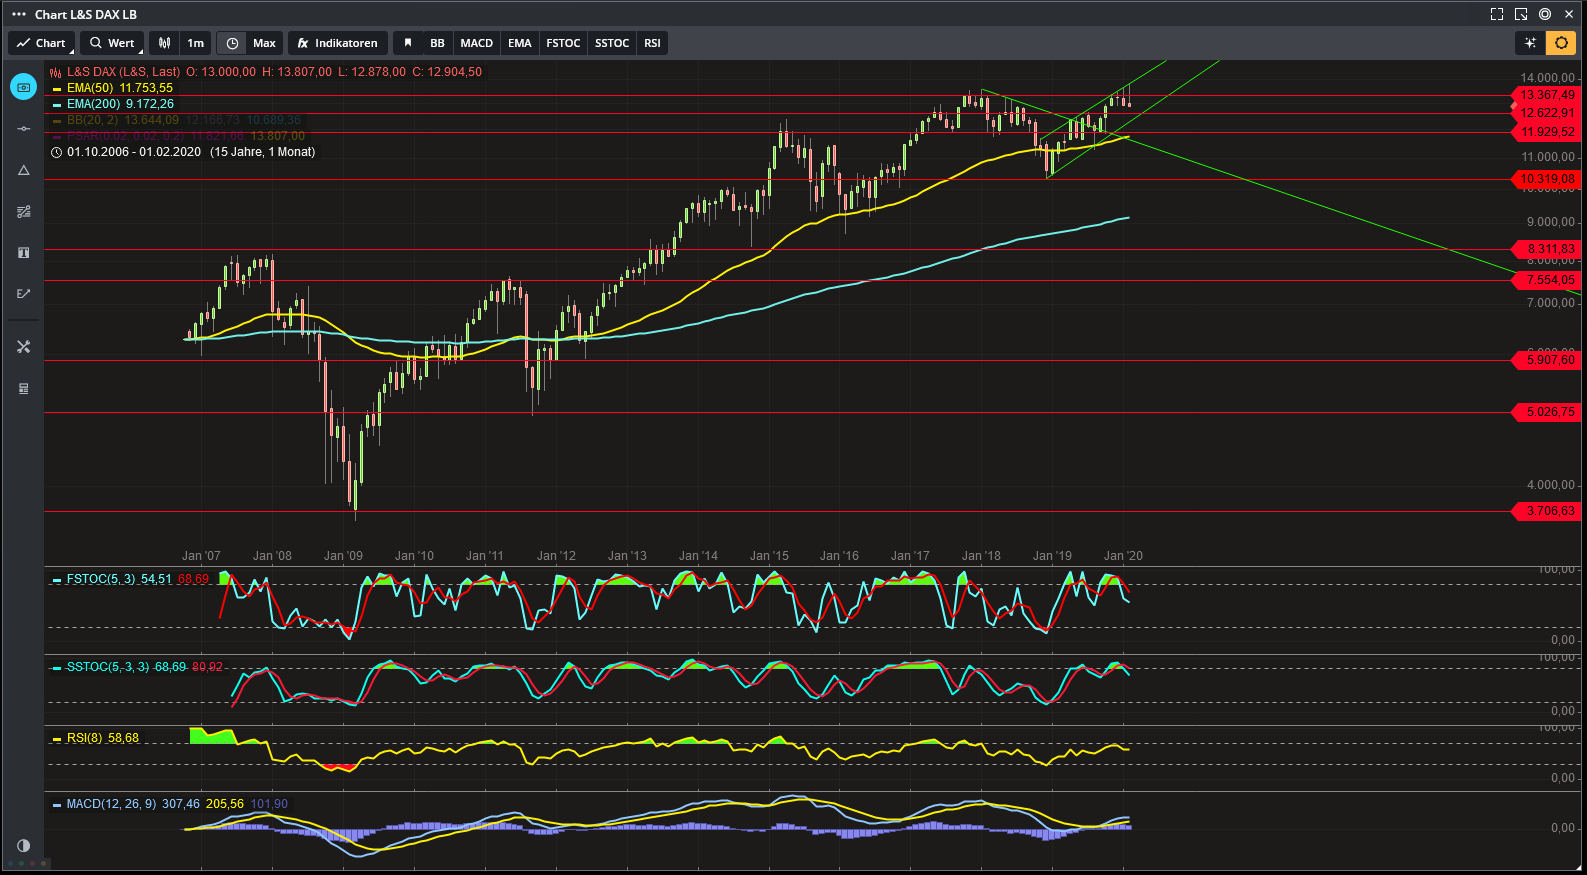1587x875 pixels.
Task: Close the Chart L&S DAX LB window
Action: click(1569, 14)
